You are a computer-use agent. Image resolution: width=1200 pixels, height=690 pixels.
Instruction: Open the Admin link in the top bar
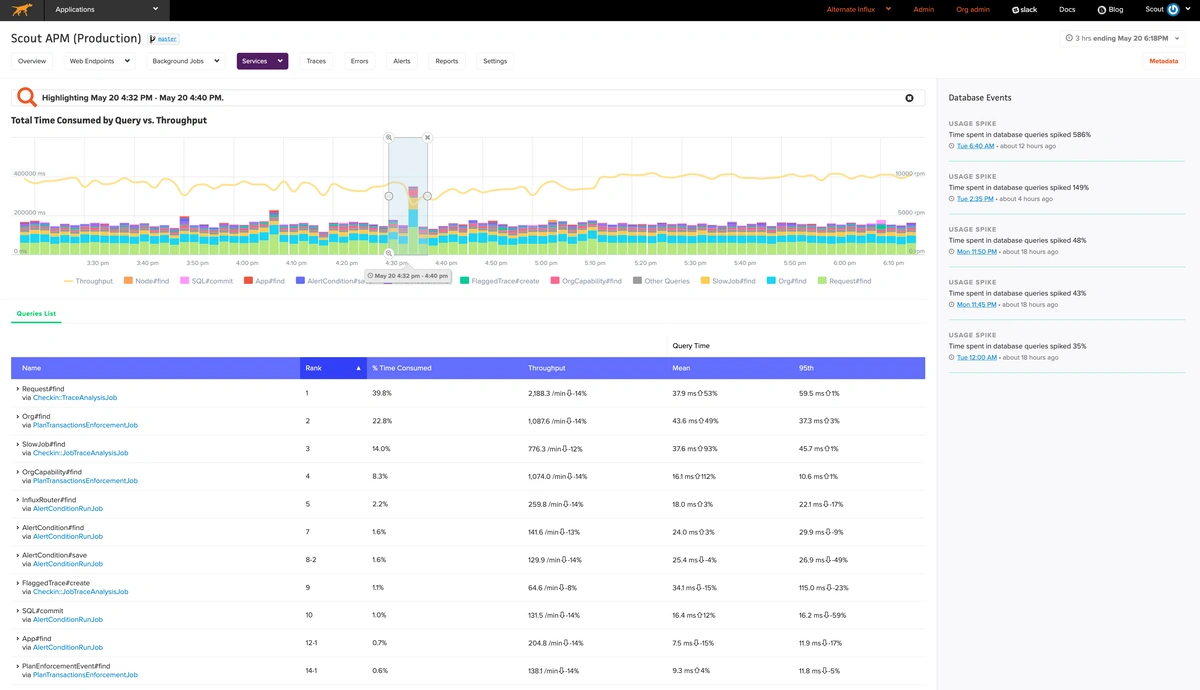(924, 10)
